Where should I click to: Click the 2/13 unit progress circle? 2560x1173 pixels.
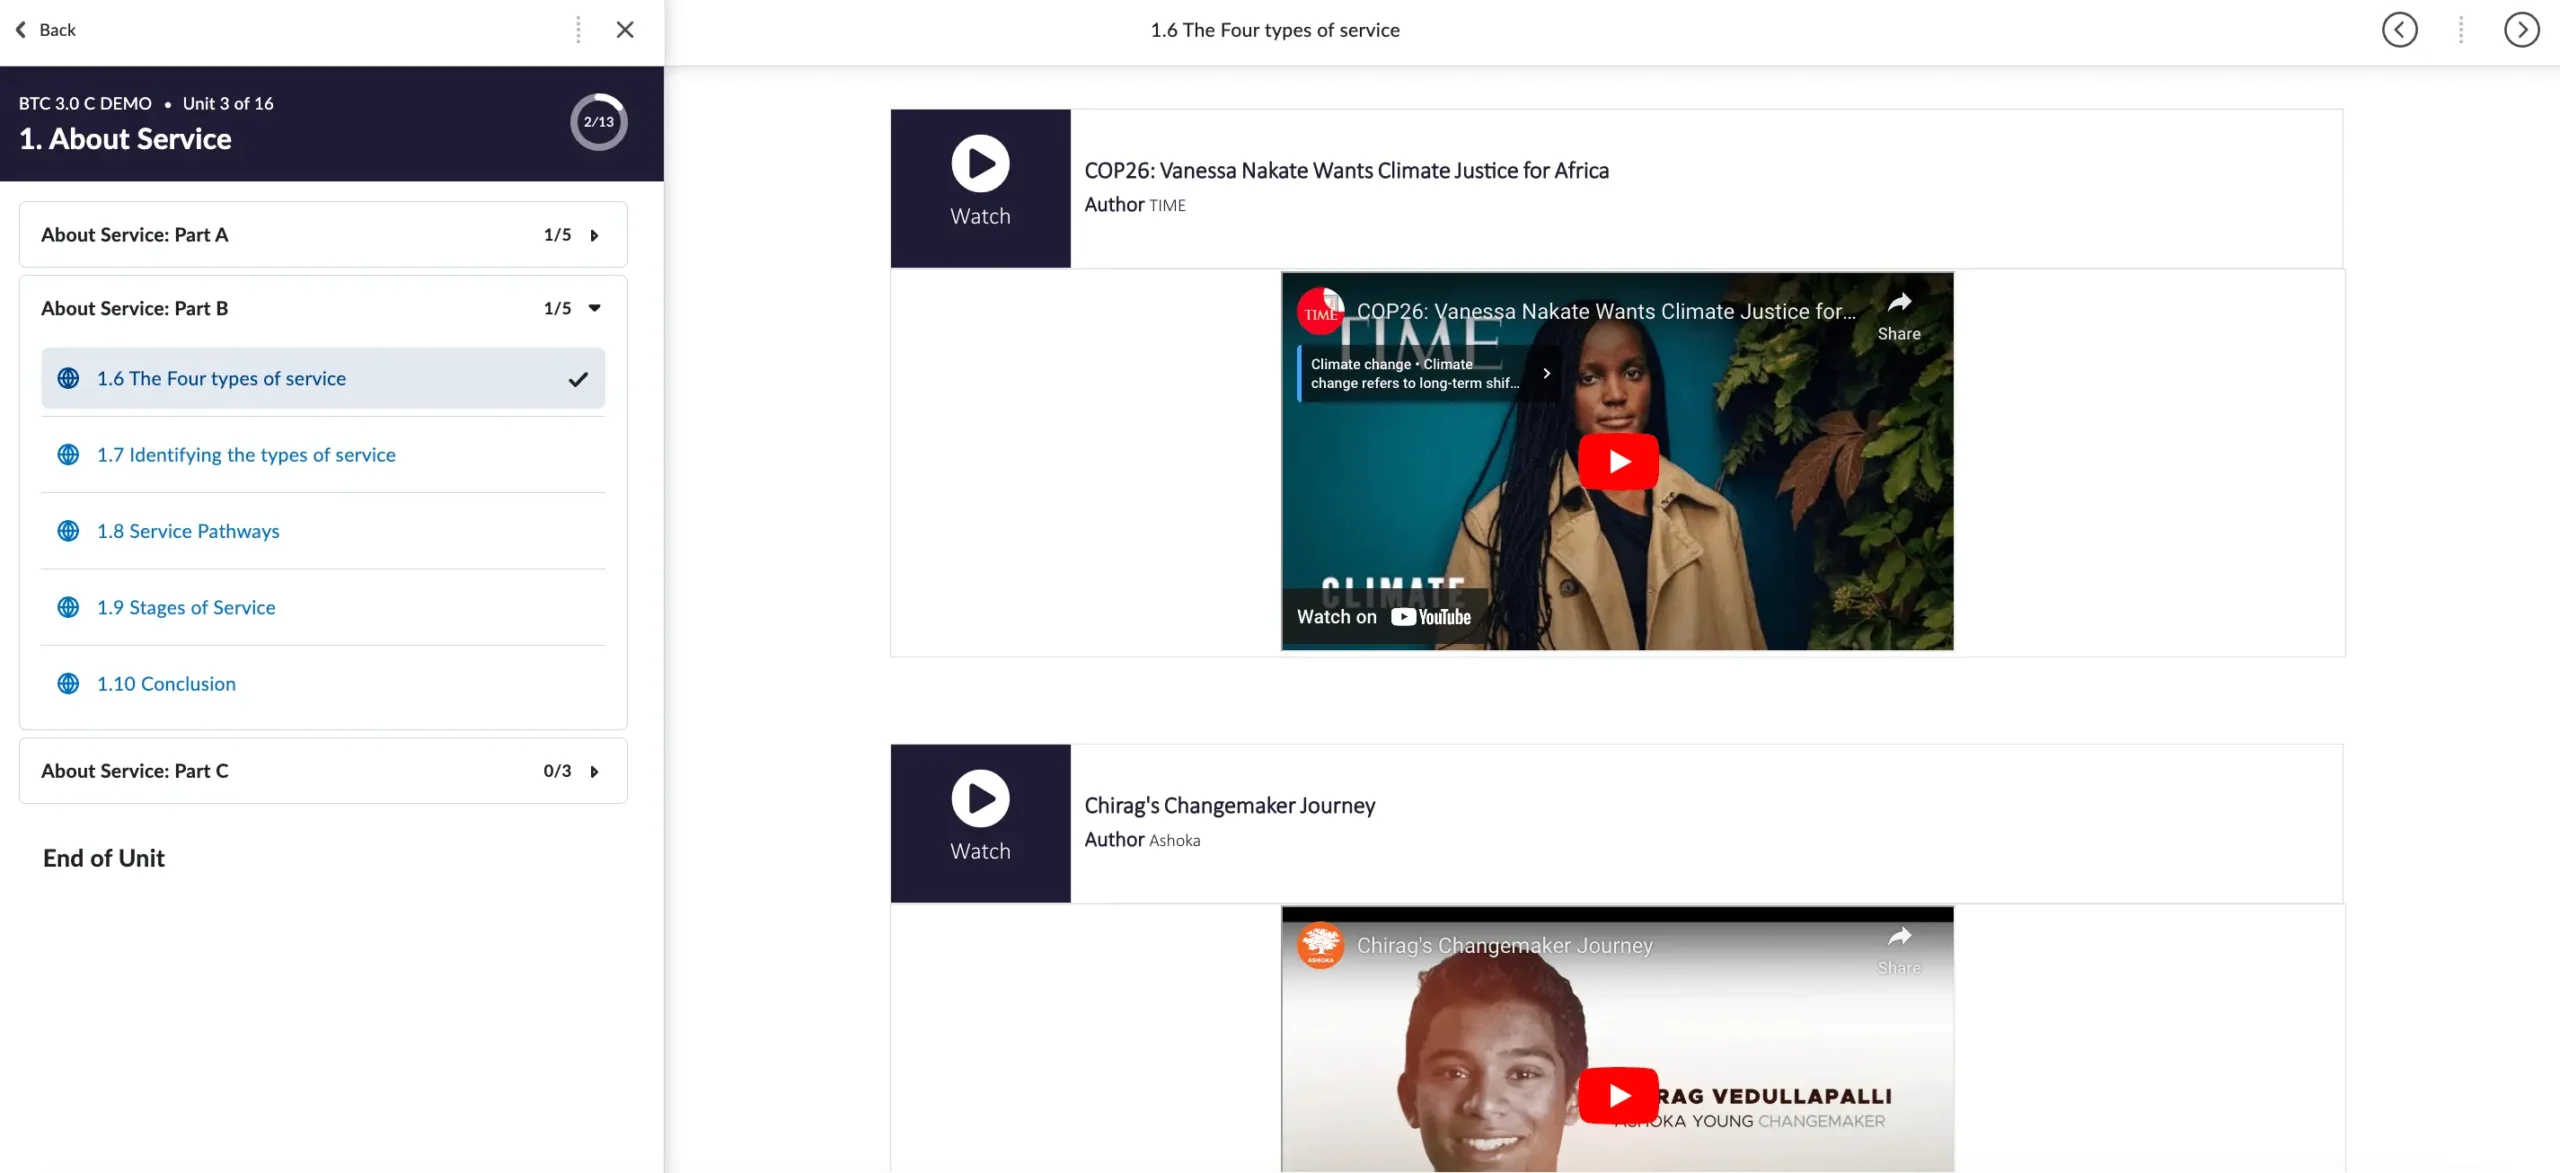coord(598,122)
